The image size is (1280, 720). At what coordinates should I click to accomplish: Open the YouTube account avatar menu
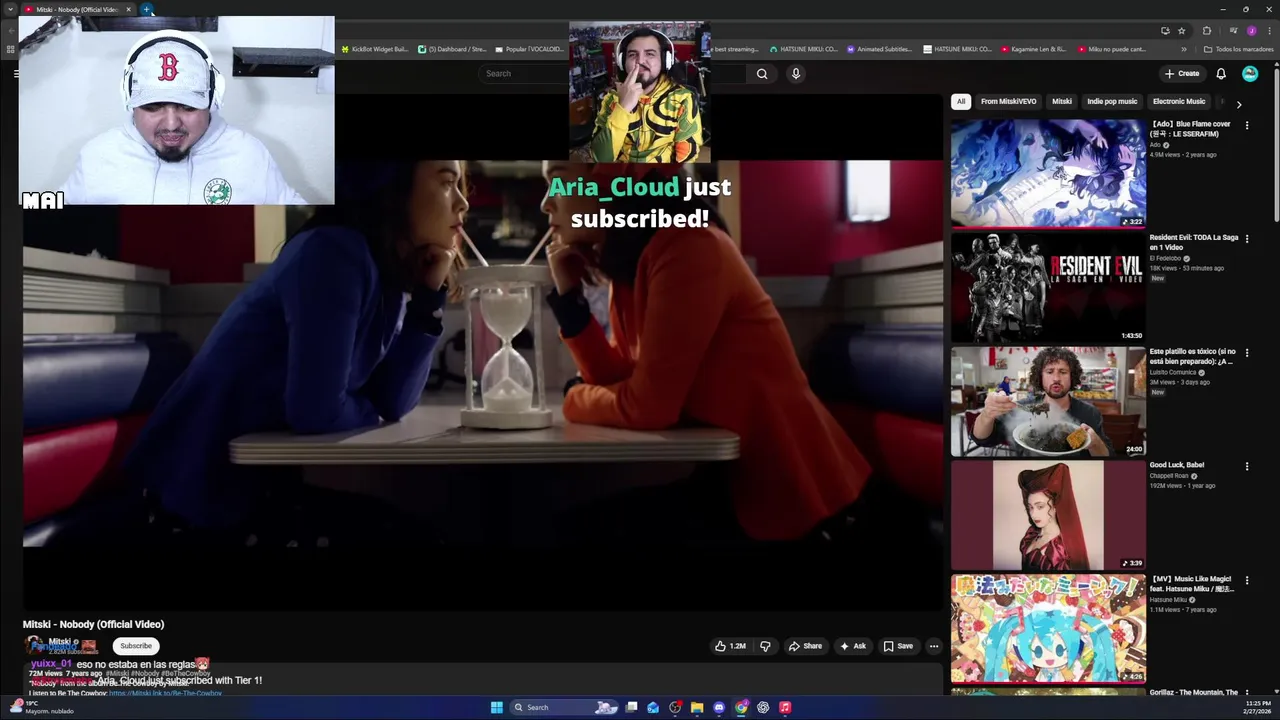[1250, 73]
